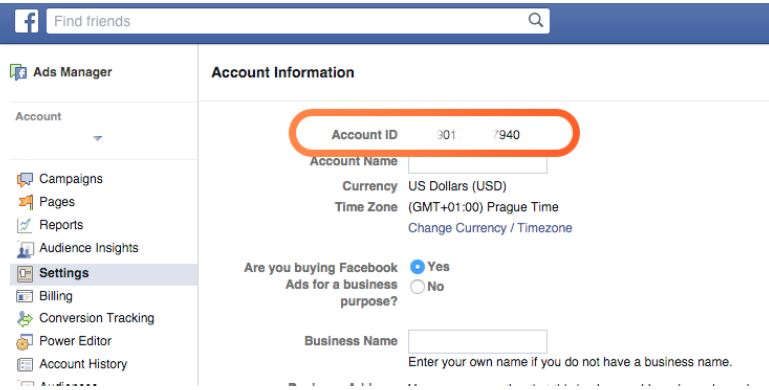769x390 pixels.
Task: Click the Campaigns megaphone icon
Action: (x=25, y=179)
